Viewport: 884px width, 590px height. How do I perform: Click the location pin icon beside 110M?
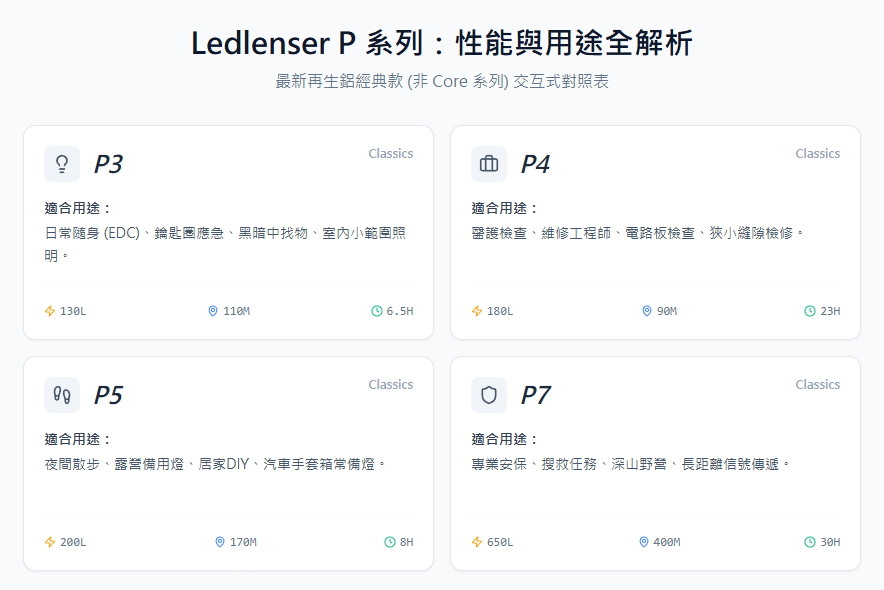click(x=213, y=311)
